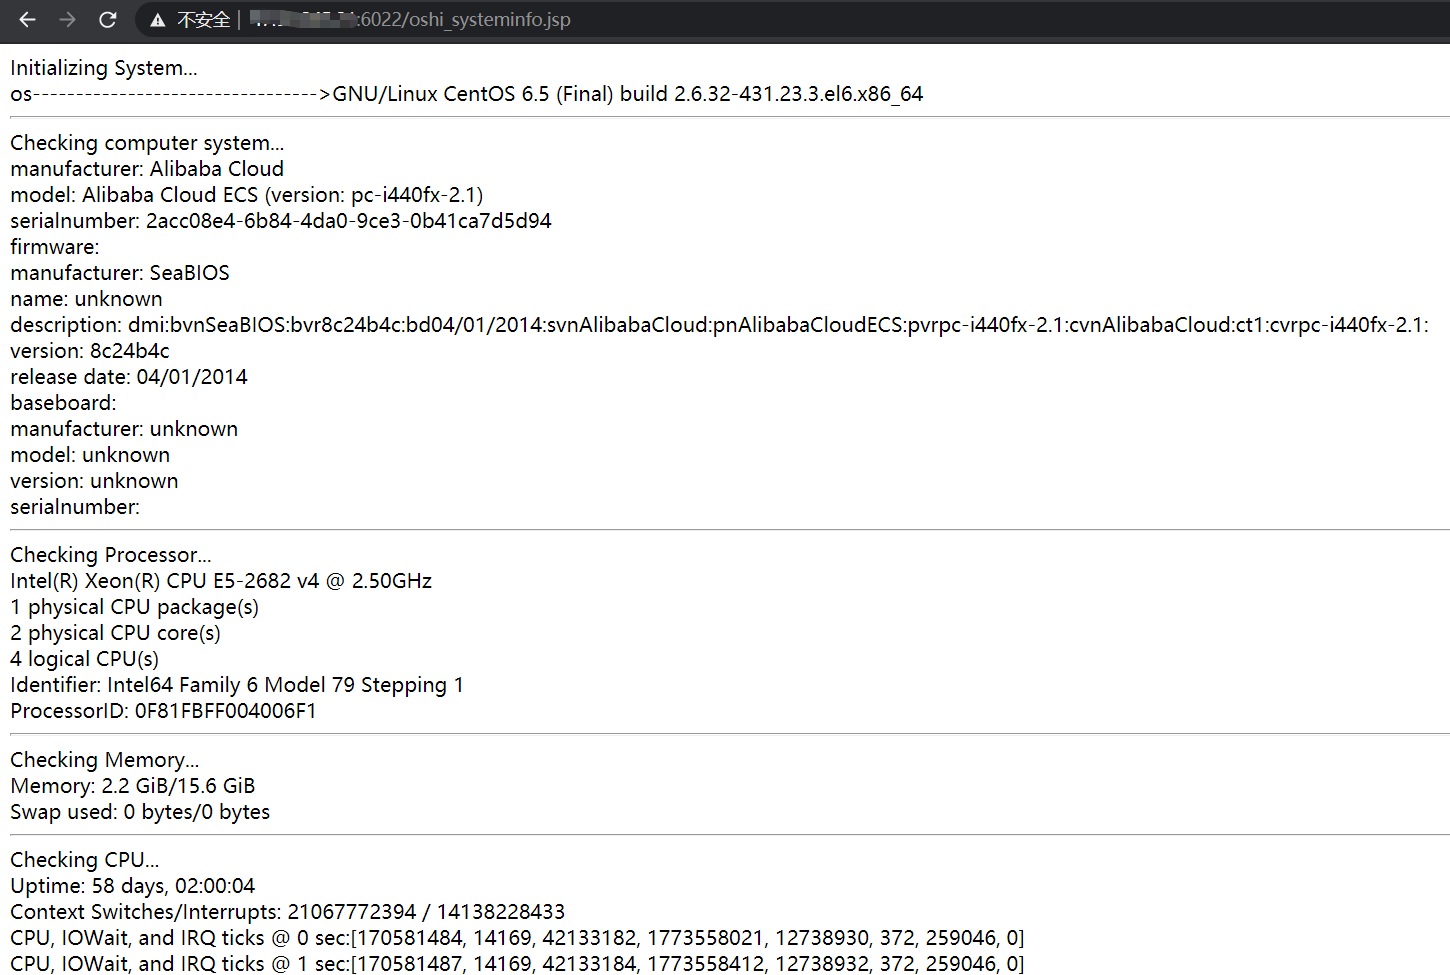
Task: Click '4 logical CPU(s)' line
Action: (x=85, y=659)
